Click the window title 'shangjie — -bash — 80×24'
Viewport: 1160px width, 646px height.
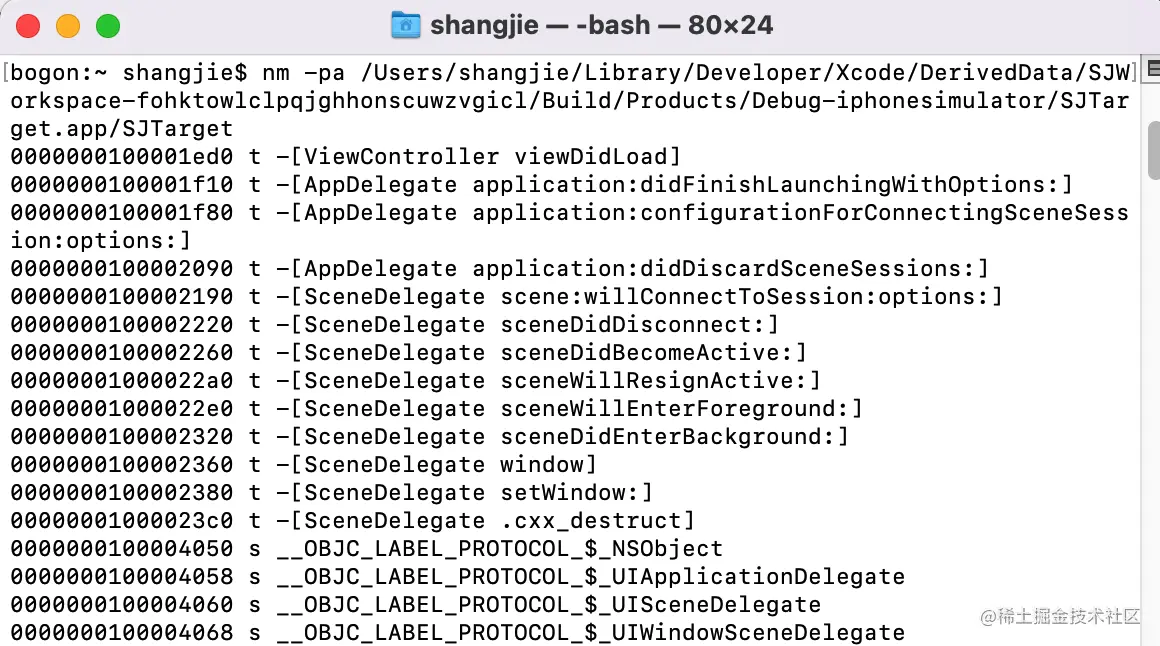pyautogui.click(x=600, y=25)
